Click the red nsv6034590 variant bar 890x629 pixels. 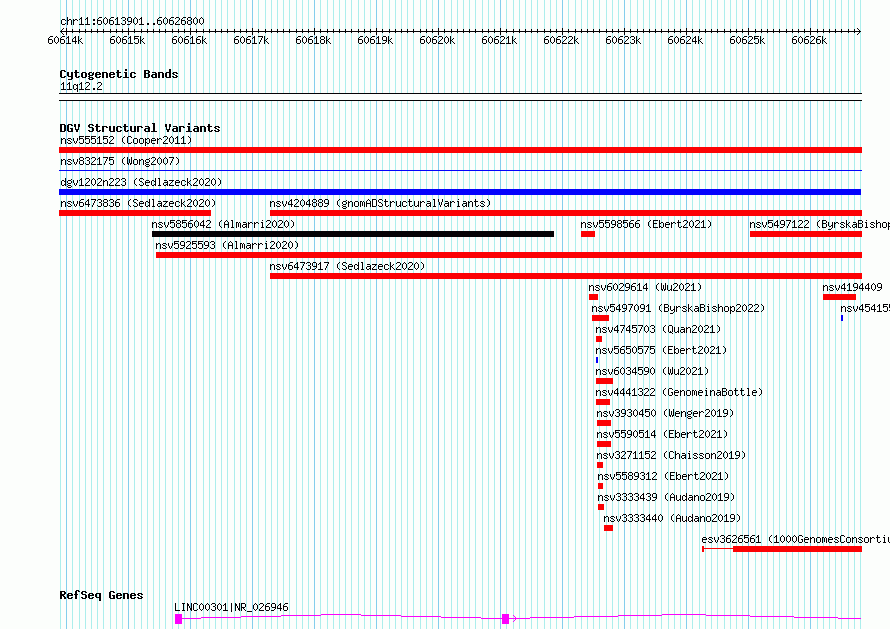(604, 381)
